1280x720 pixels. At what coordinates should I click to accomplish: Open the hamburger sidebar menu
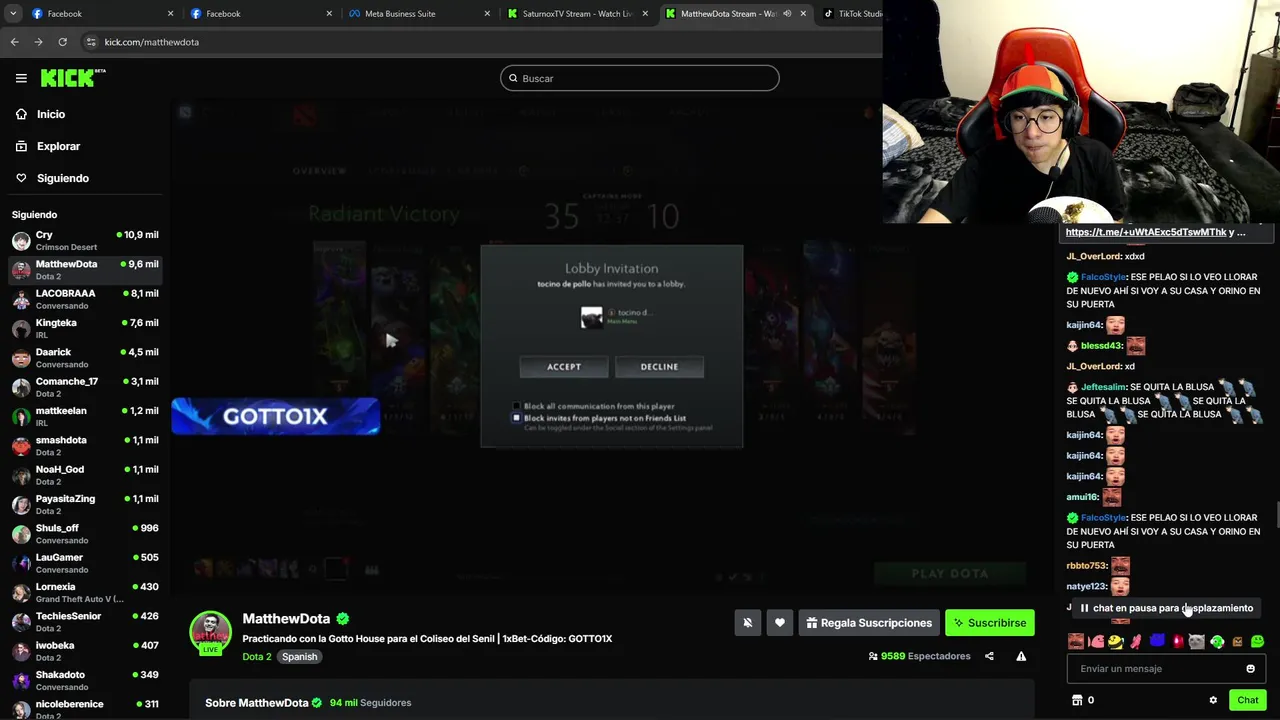[x=21, y=78]
